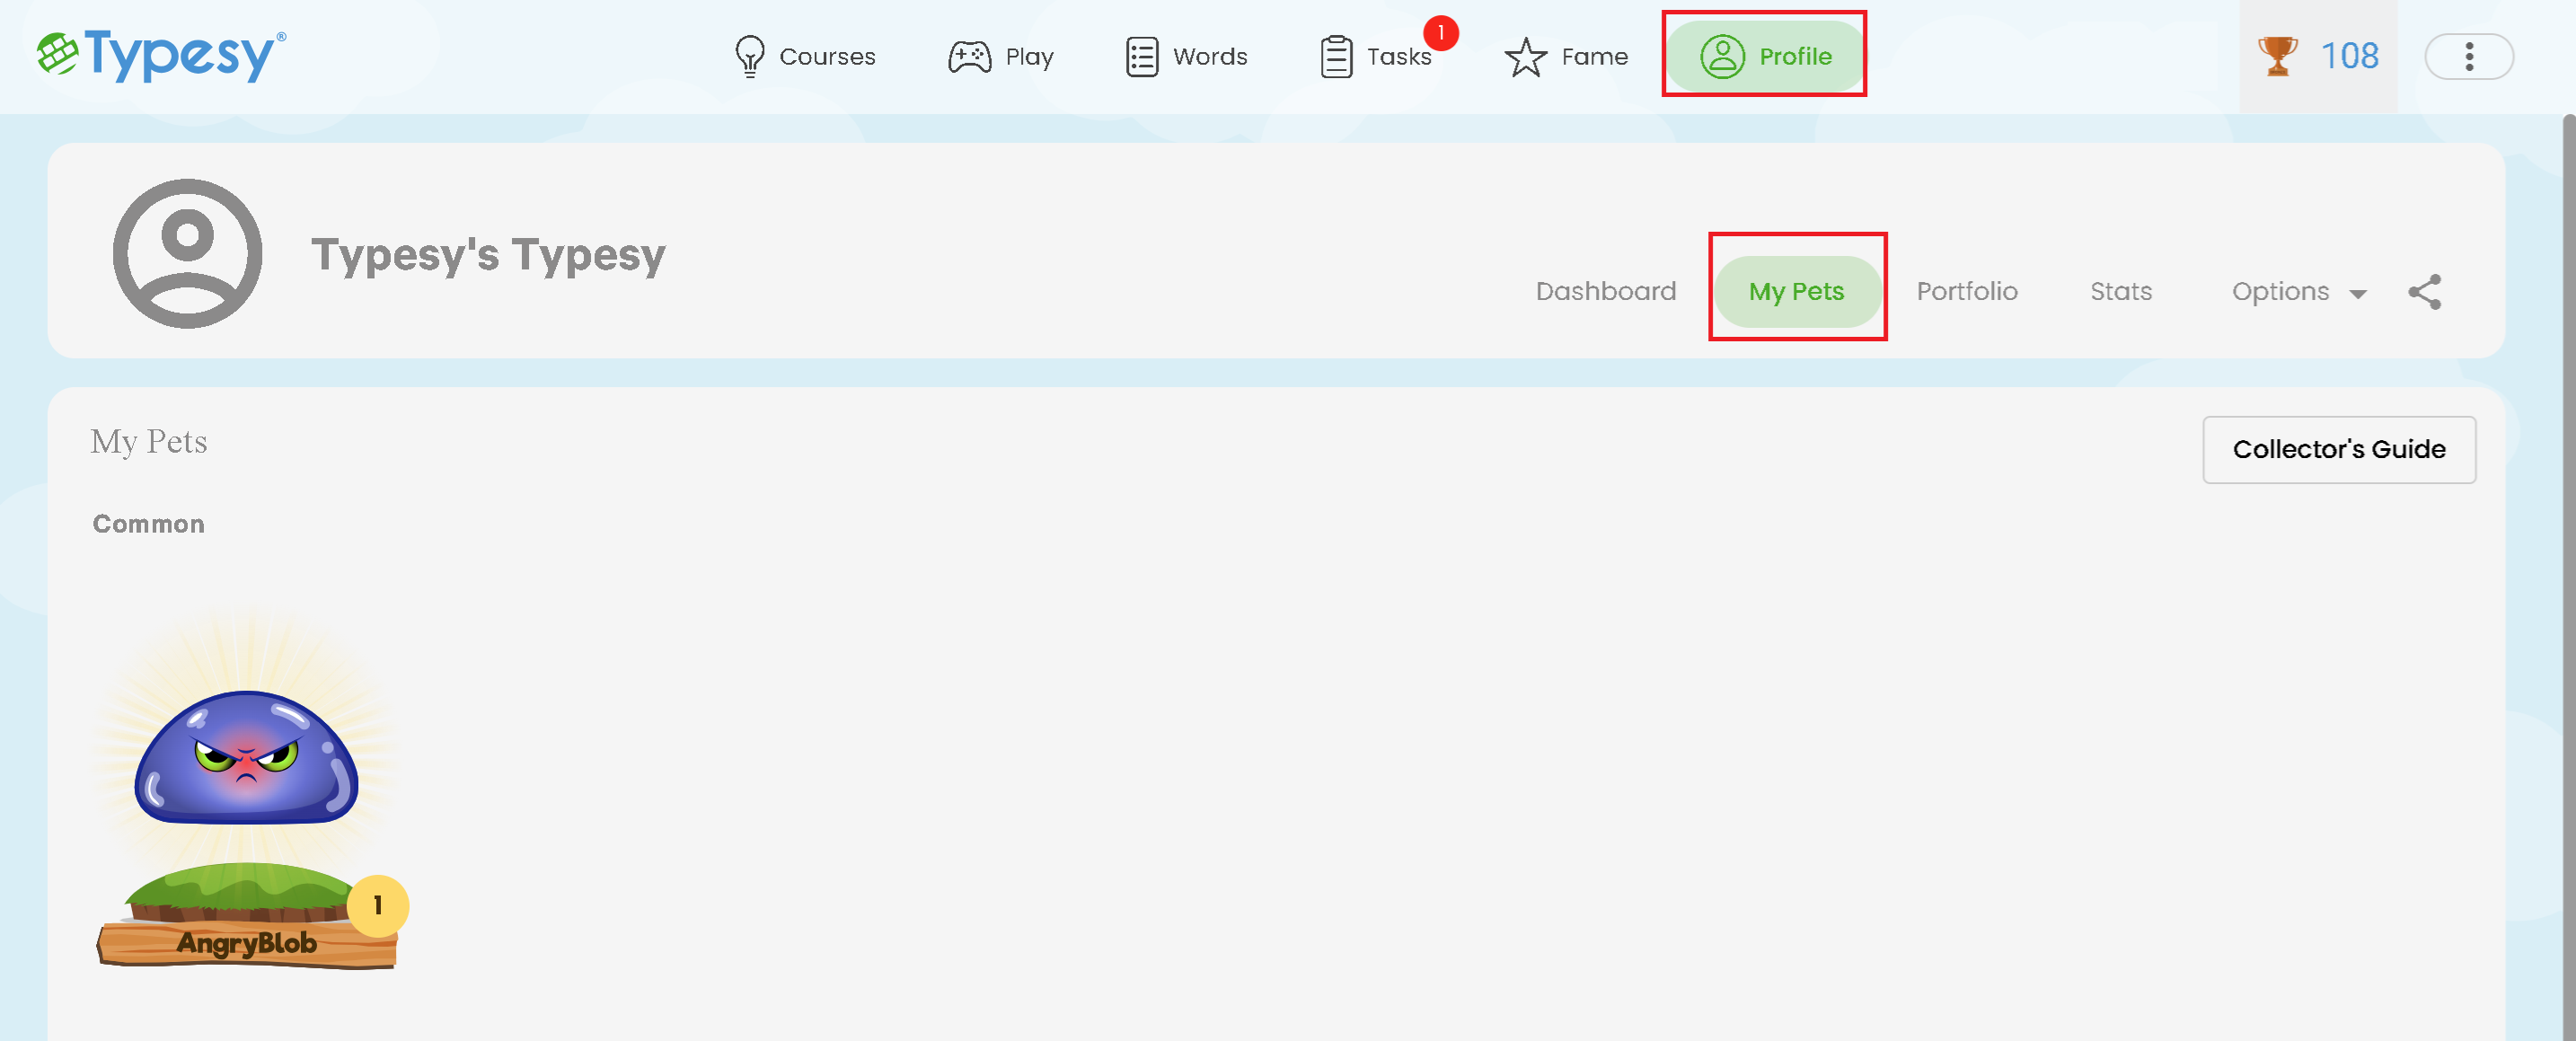Click the Tasks clipboard icon
Viewport: 2576px width, 1041px height.
[1336, 56]
